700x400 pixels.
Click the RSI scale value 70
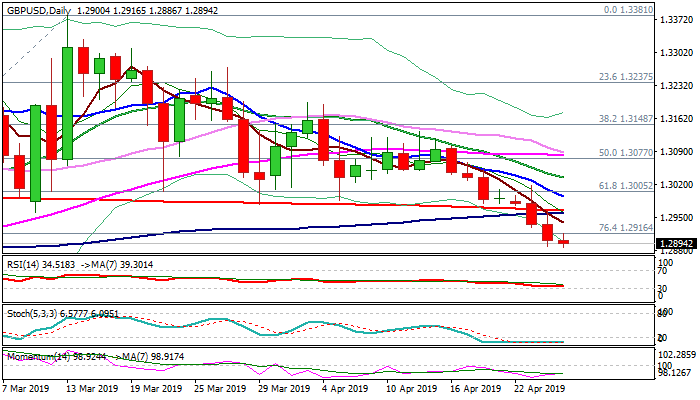pos(661,270)
